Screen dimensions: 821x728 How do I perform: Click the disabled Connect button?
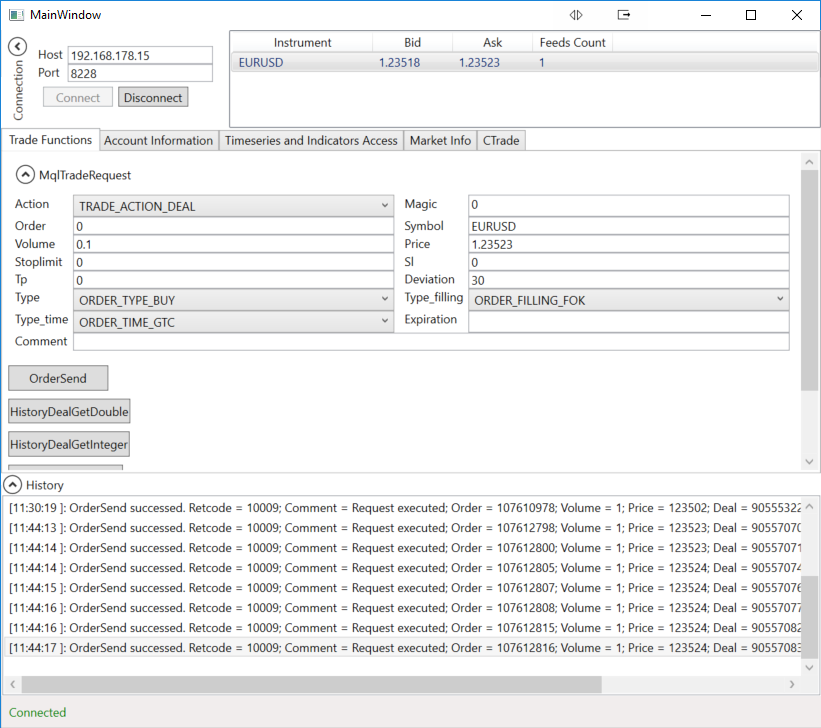(77, 97)
